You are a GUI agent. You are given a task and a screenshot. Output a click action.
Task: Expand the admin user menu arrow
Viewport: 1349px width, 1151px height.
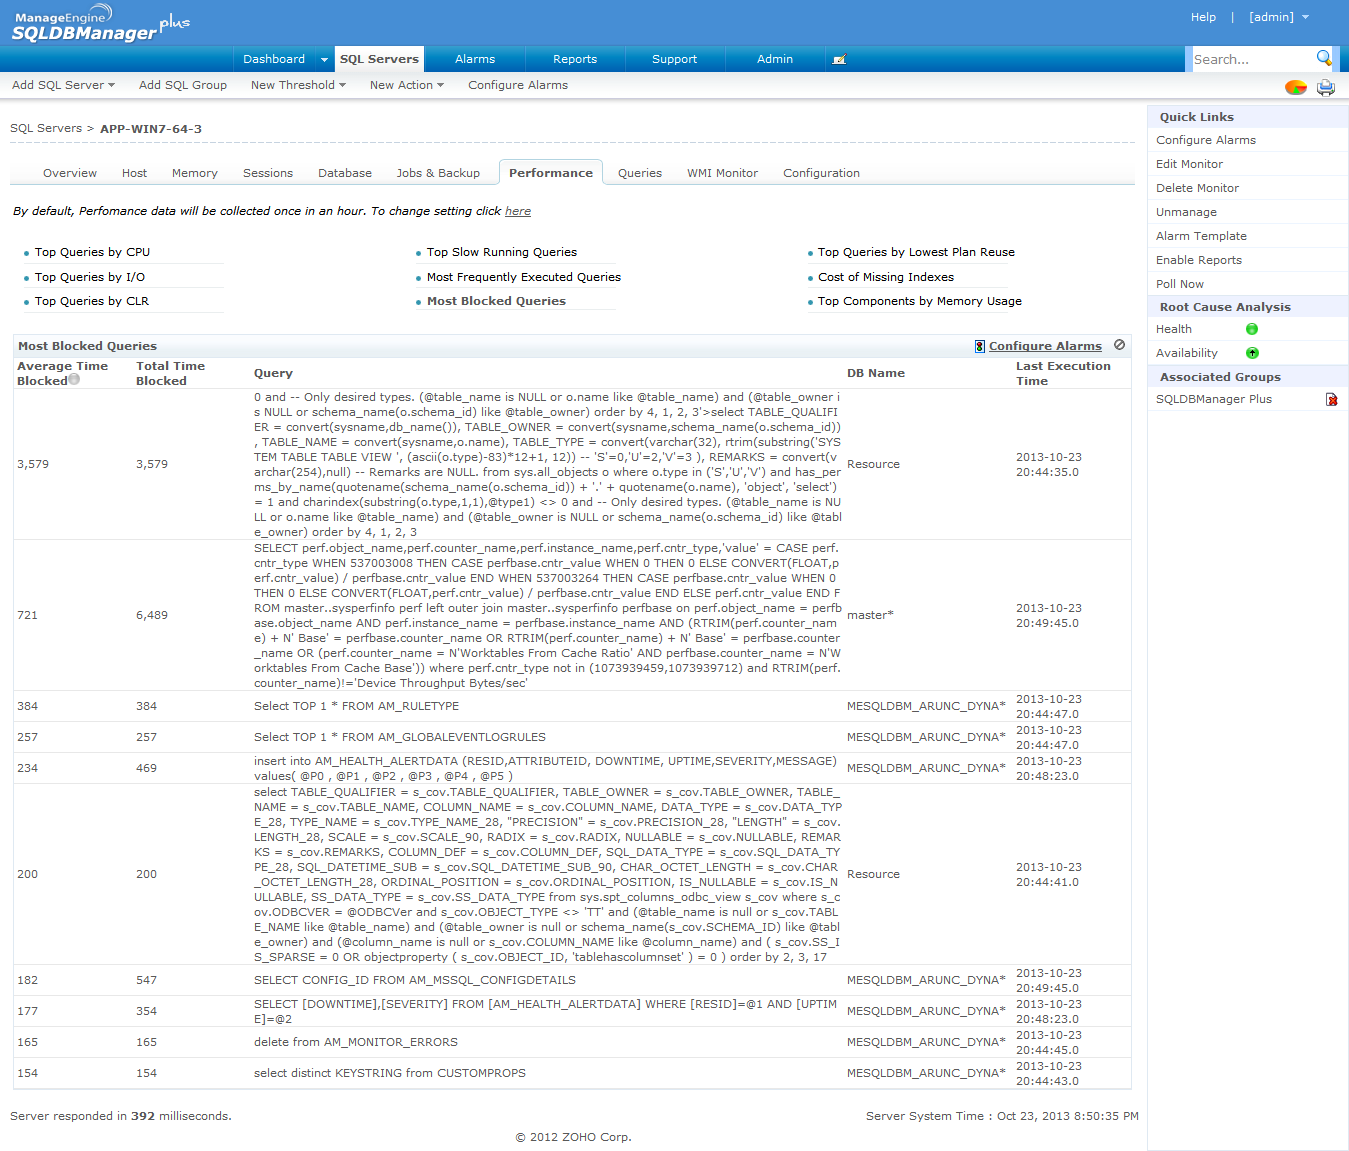(x=1305, y=17)
